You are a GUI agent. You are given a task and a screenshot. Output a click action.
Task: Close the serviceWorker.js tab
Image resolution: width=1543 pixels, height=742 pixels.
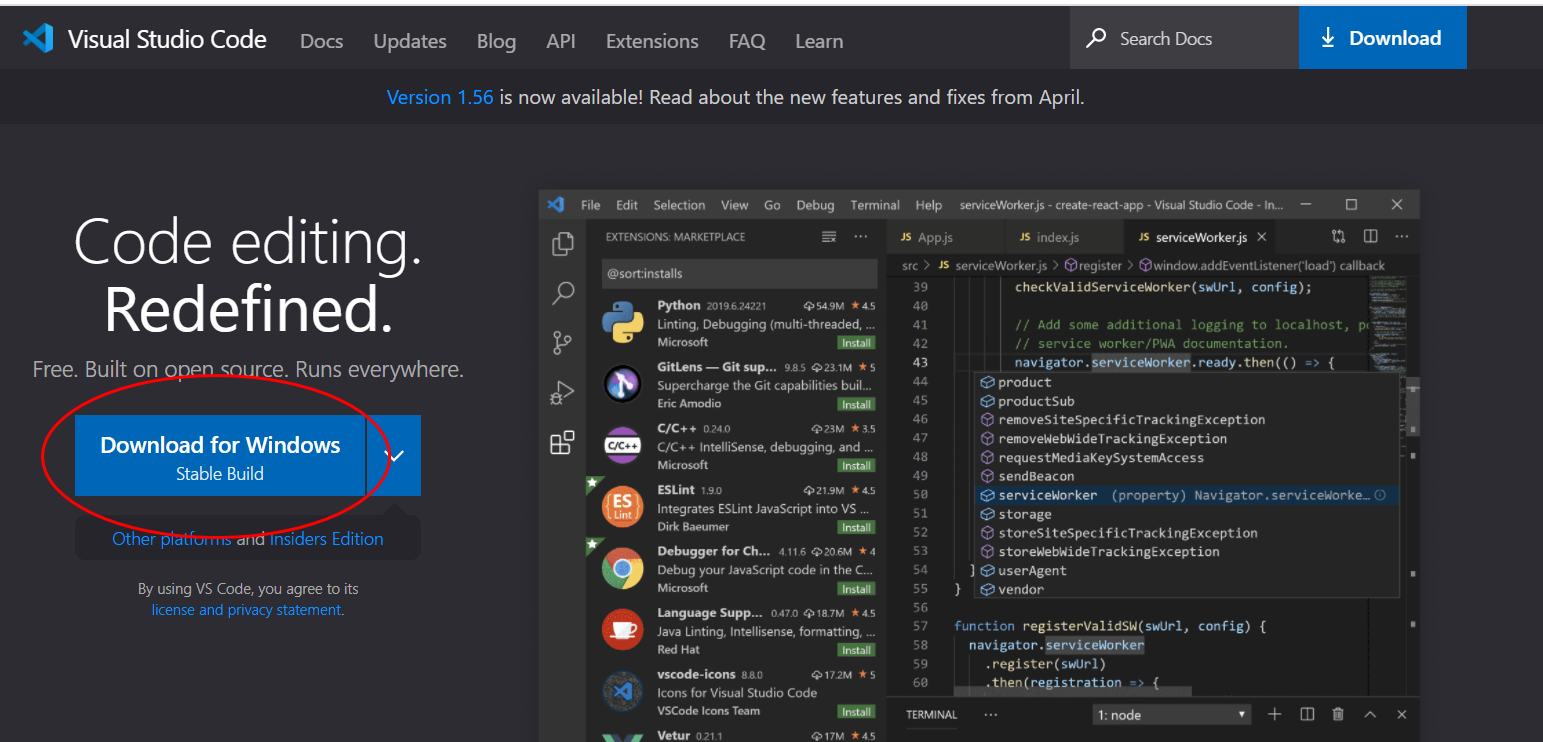(1262, 237)
